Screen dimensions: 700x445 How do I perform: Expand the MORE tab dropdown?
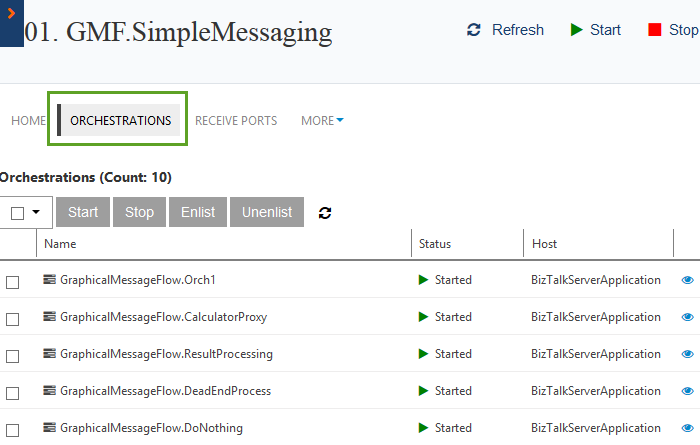[322, 121]
